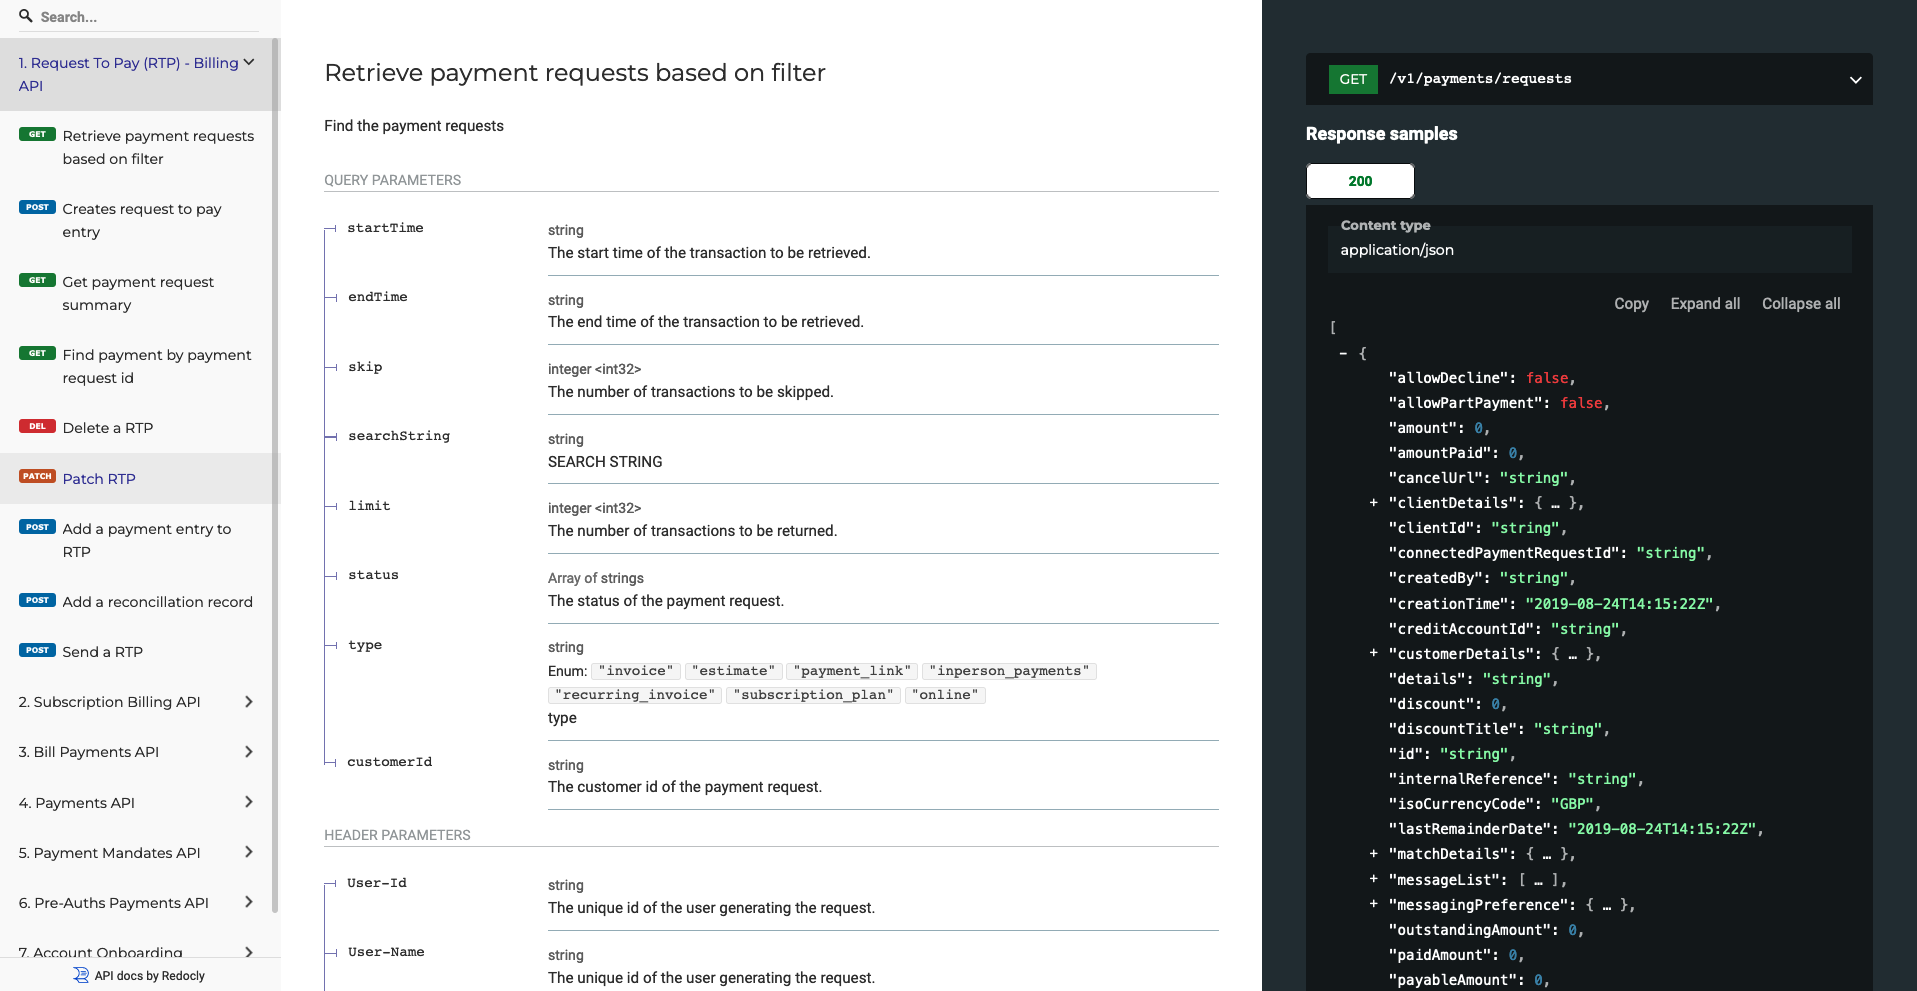The height and width of the screenshot is (991, 1917).
Task: Click the Response samples heading
Action: [1381, 134]
